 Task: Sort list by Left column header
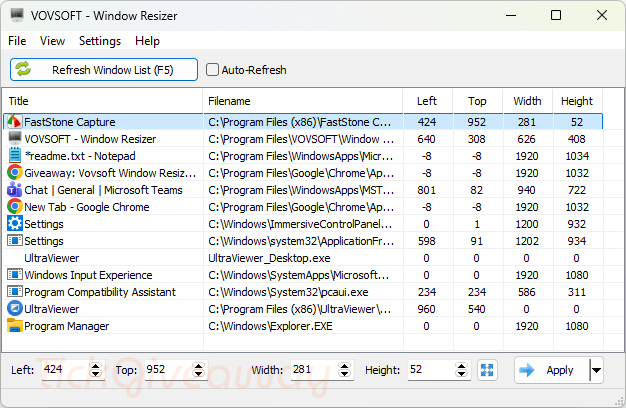[428, 101]
